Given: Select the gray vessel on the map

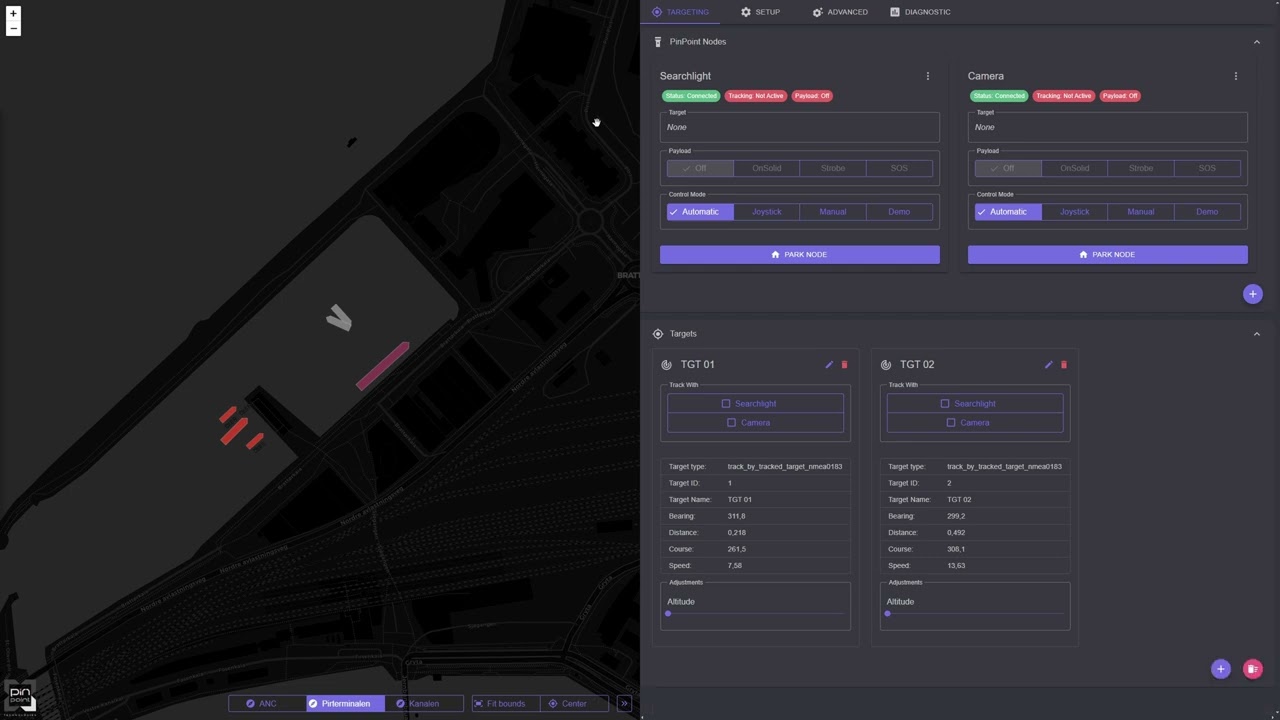Looking at the screenshot, I should (x=339, y=318).
